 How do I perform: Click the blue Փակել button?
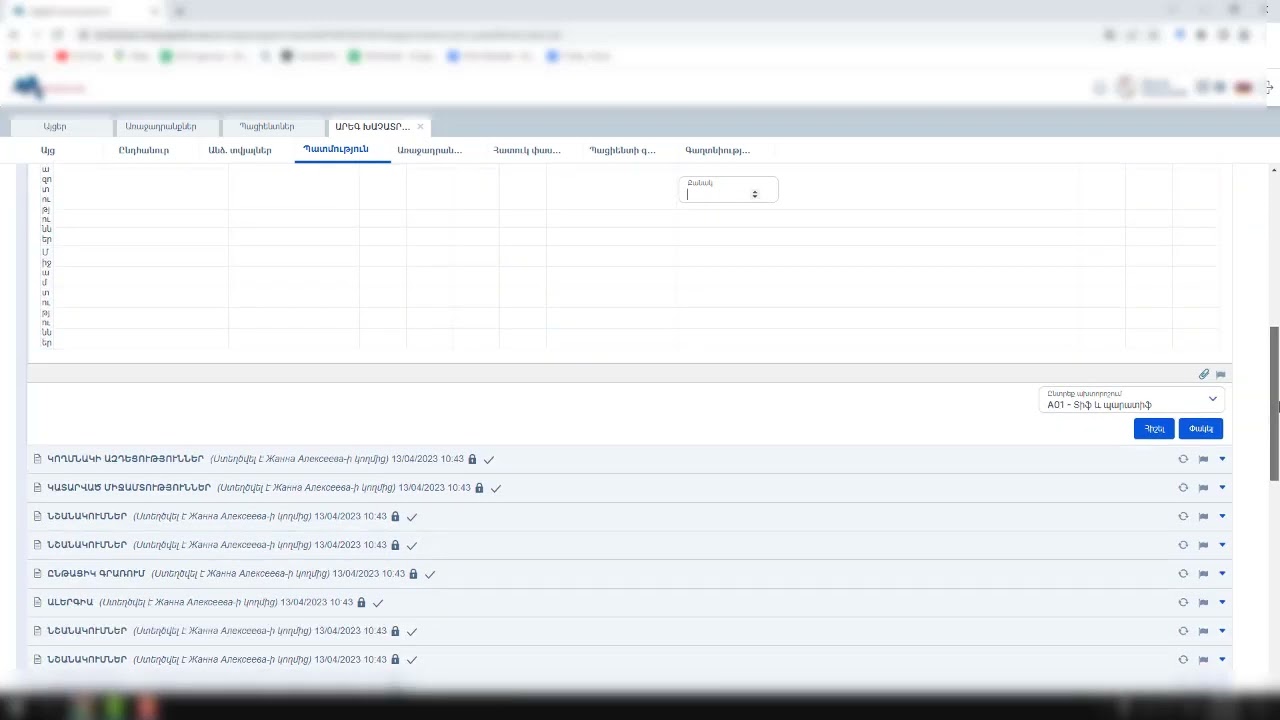click(x=1201, y=429)
